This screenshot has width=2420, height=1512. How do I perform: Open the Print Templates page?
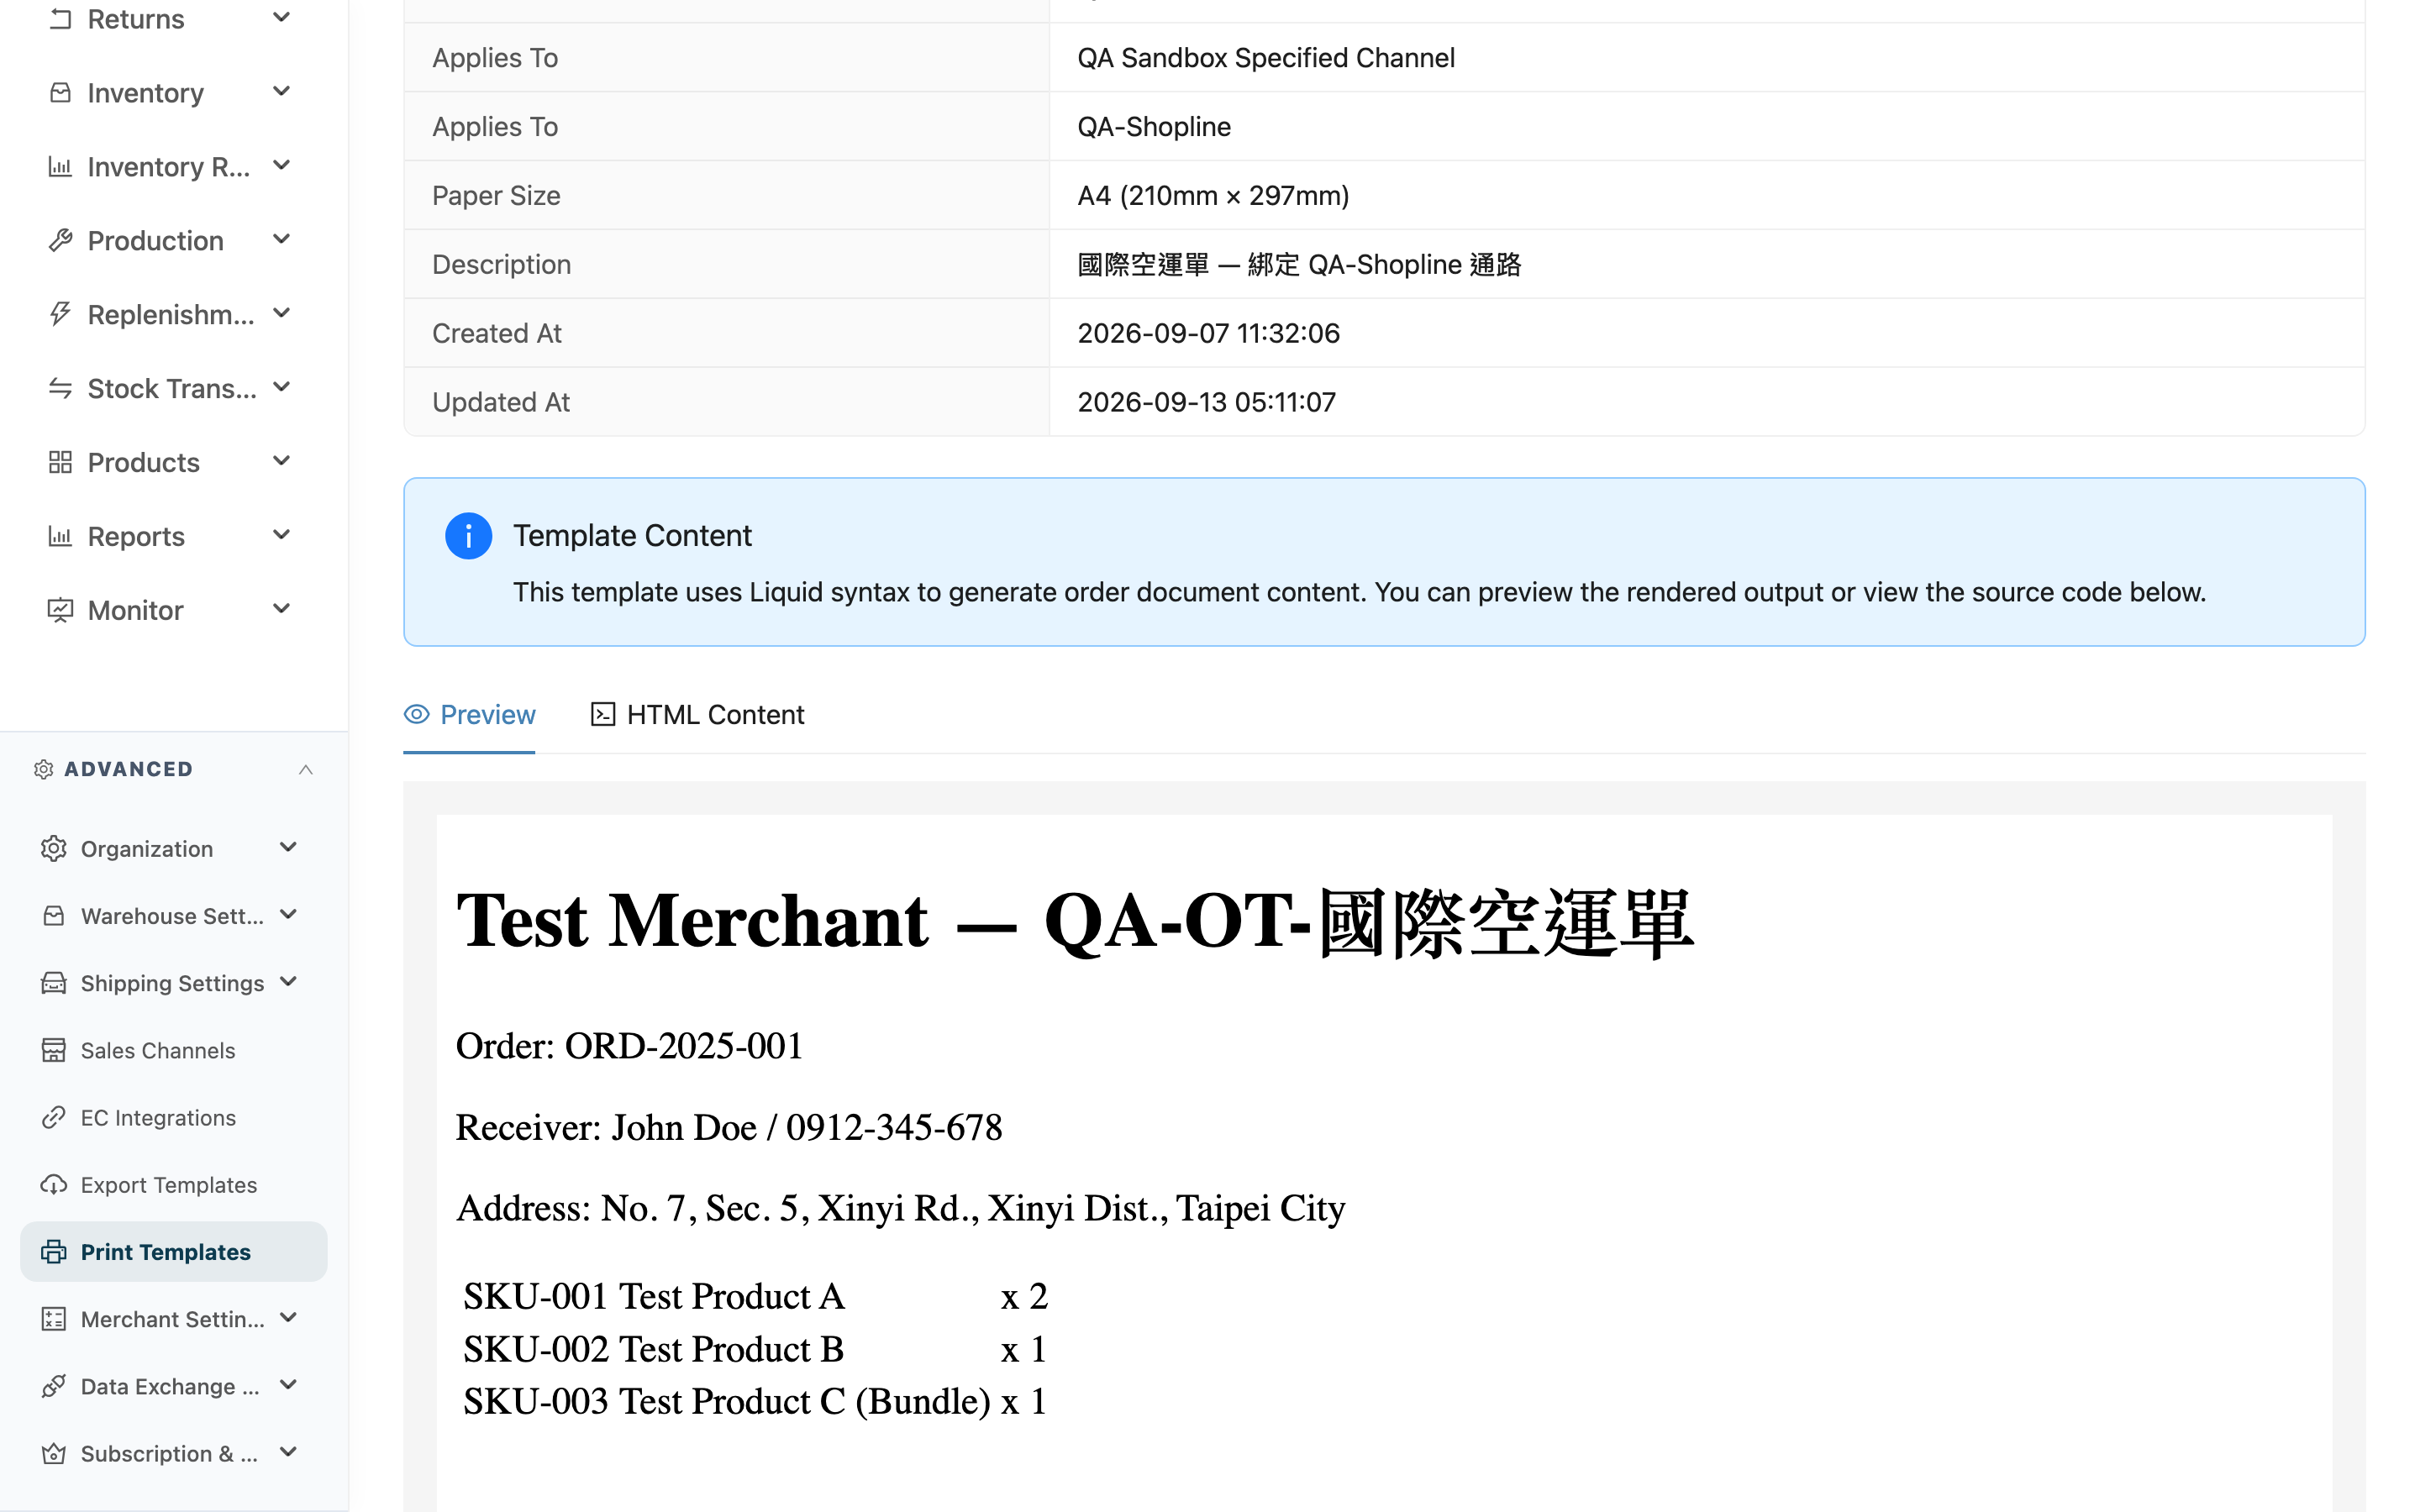coord(174,1252)
